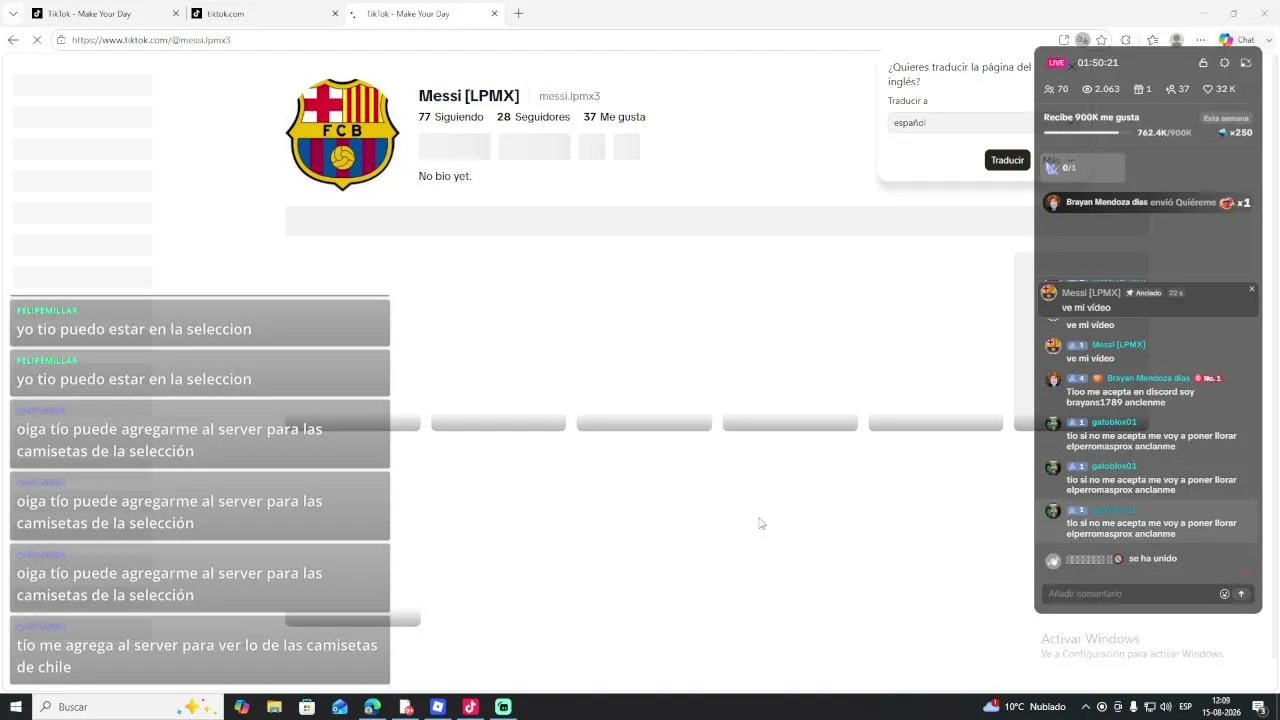Viewport: 1280px width, 720px height.
Task: Open the Microsoft Store taskbar icon
Action: point(307,707)
